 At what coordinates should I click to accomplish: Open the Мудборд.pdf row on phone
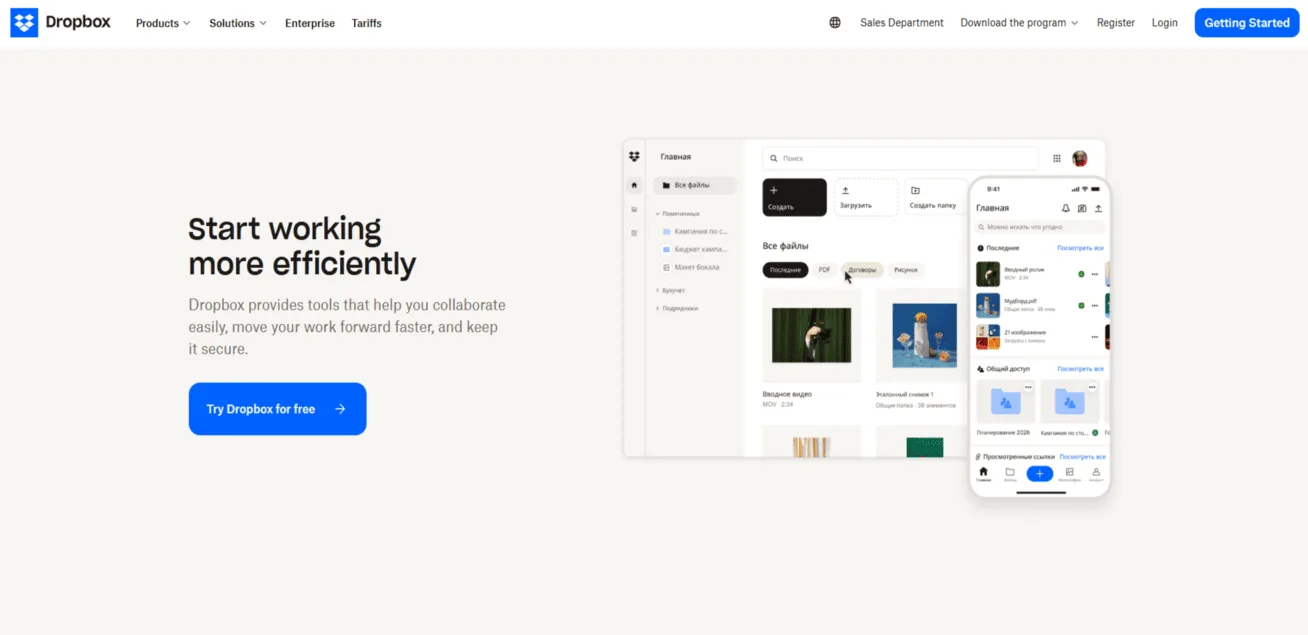click(1040, 305)
